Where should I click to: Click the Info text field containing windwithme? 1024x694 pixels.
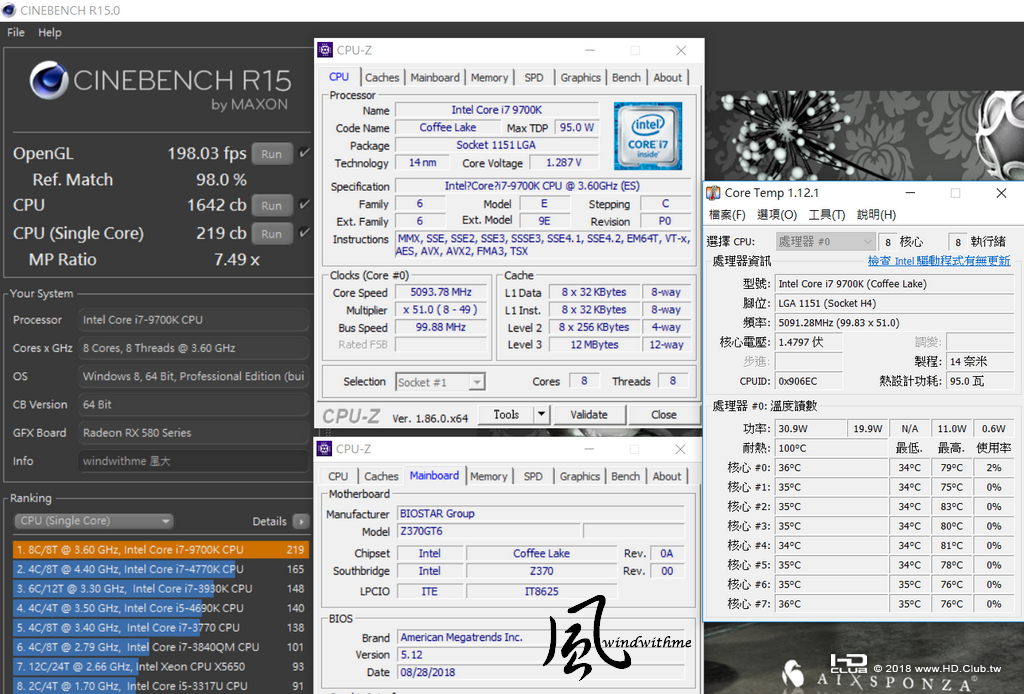click(194, 461)
